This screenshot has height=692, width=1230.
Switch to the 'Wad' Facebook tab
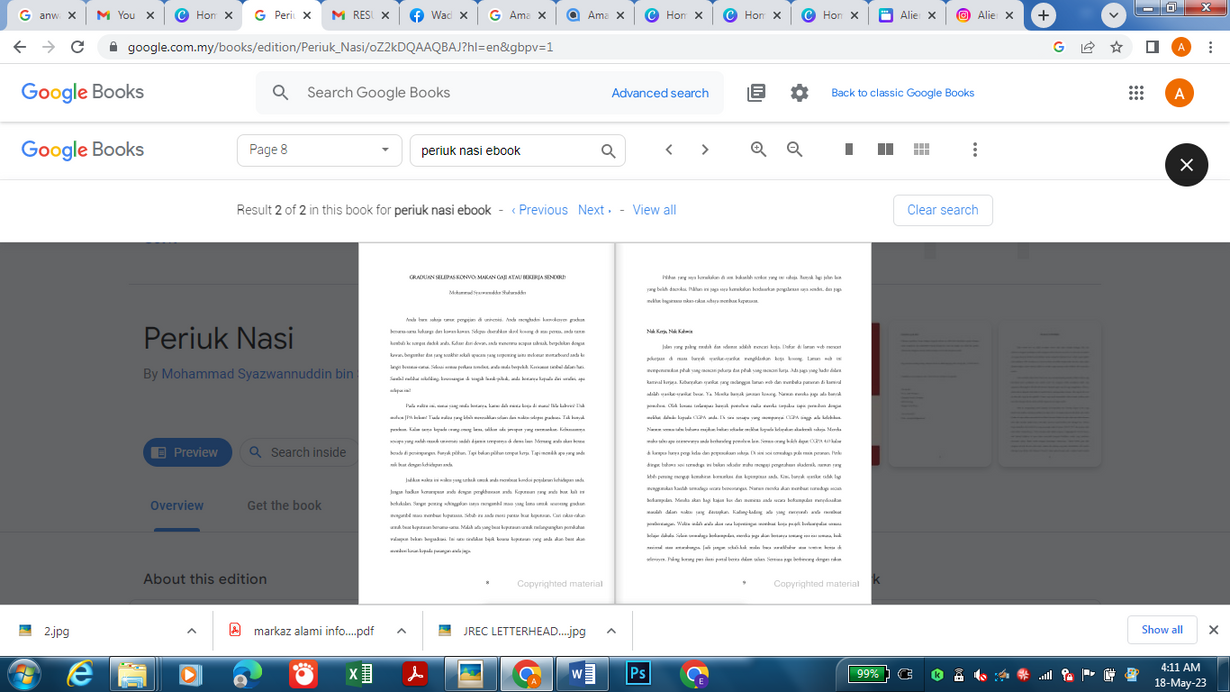pos(440,16)
